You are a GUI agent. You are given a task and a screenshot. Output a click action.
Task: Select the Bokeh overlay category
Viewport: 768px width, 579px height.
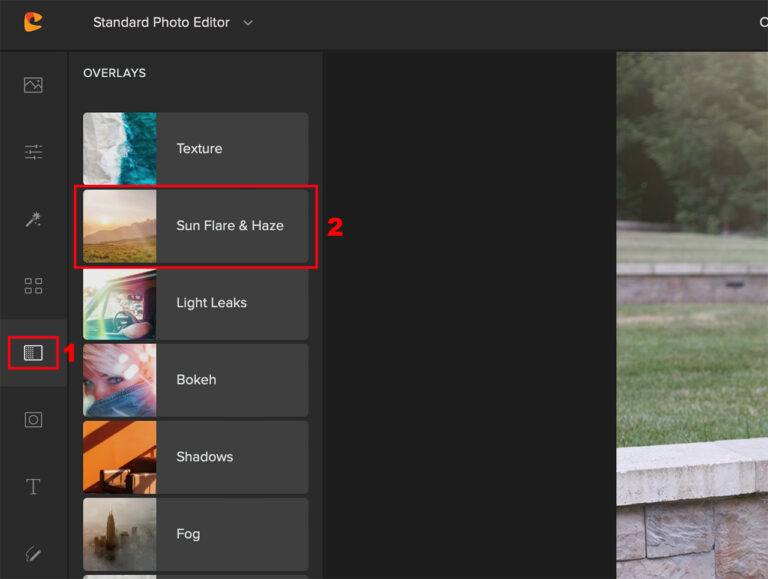pos(195,380)
